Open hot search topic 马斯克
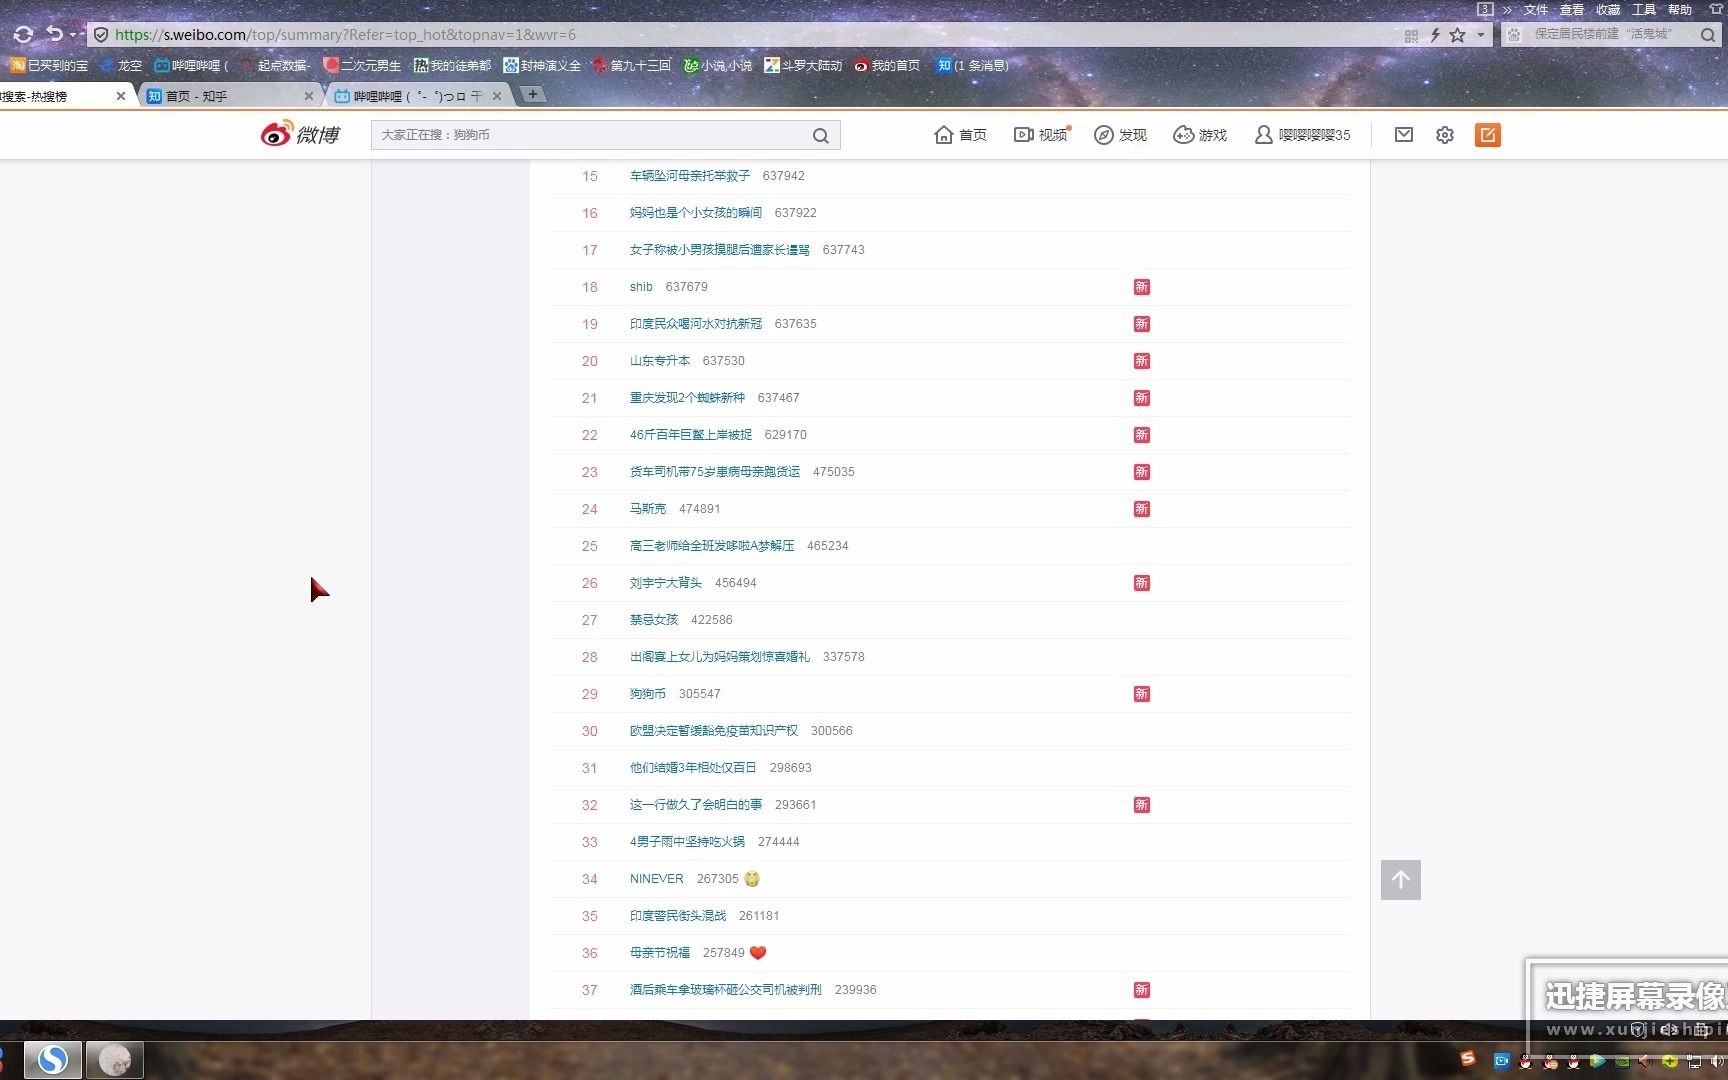Viewport: 1728px width, 1080px height. coord(648,509)
